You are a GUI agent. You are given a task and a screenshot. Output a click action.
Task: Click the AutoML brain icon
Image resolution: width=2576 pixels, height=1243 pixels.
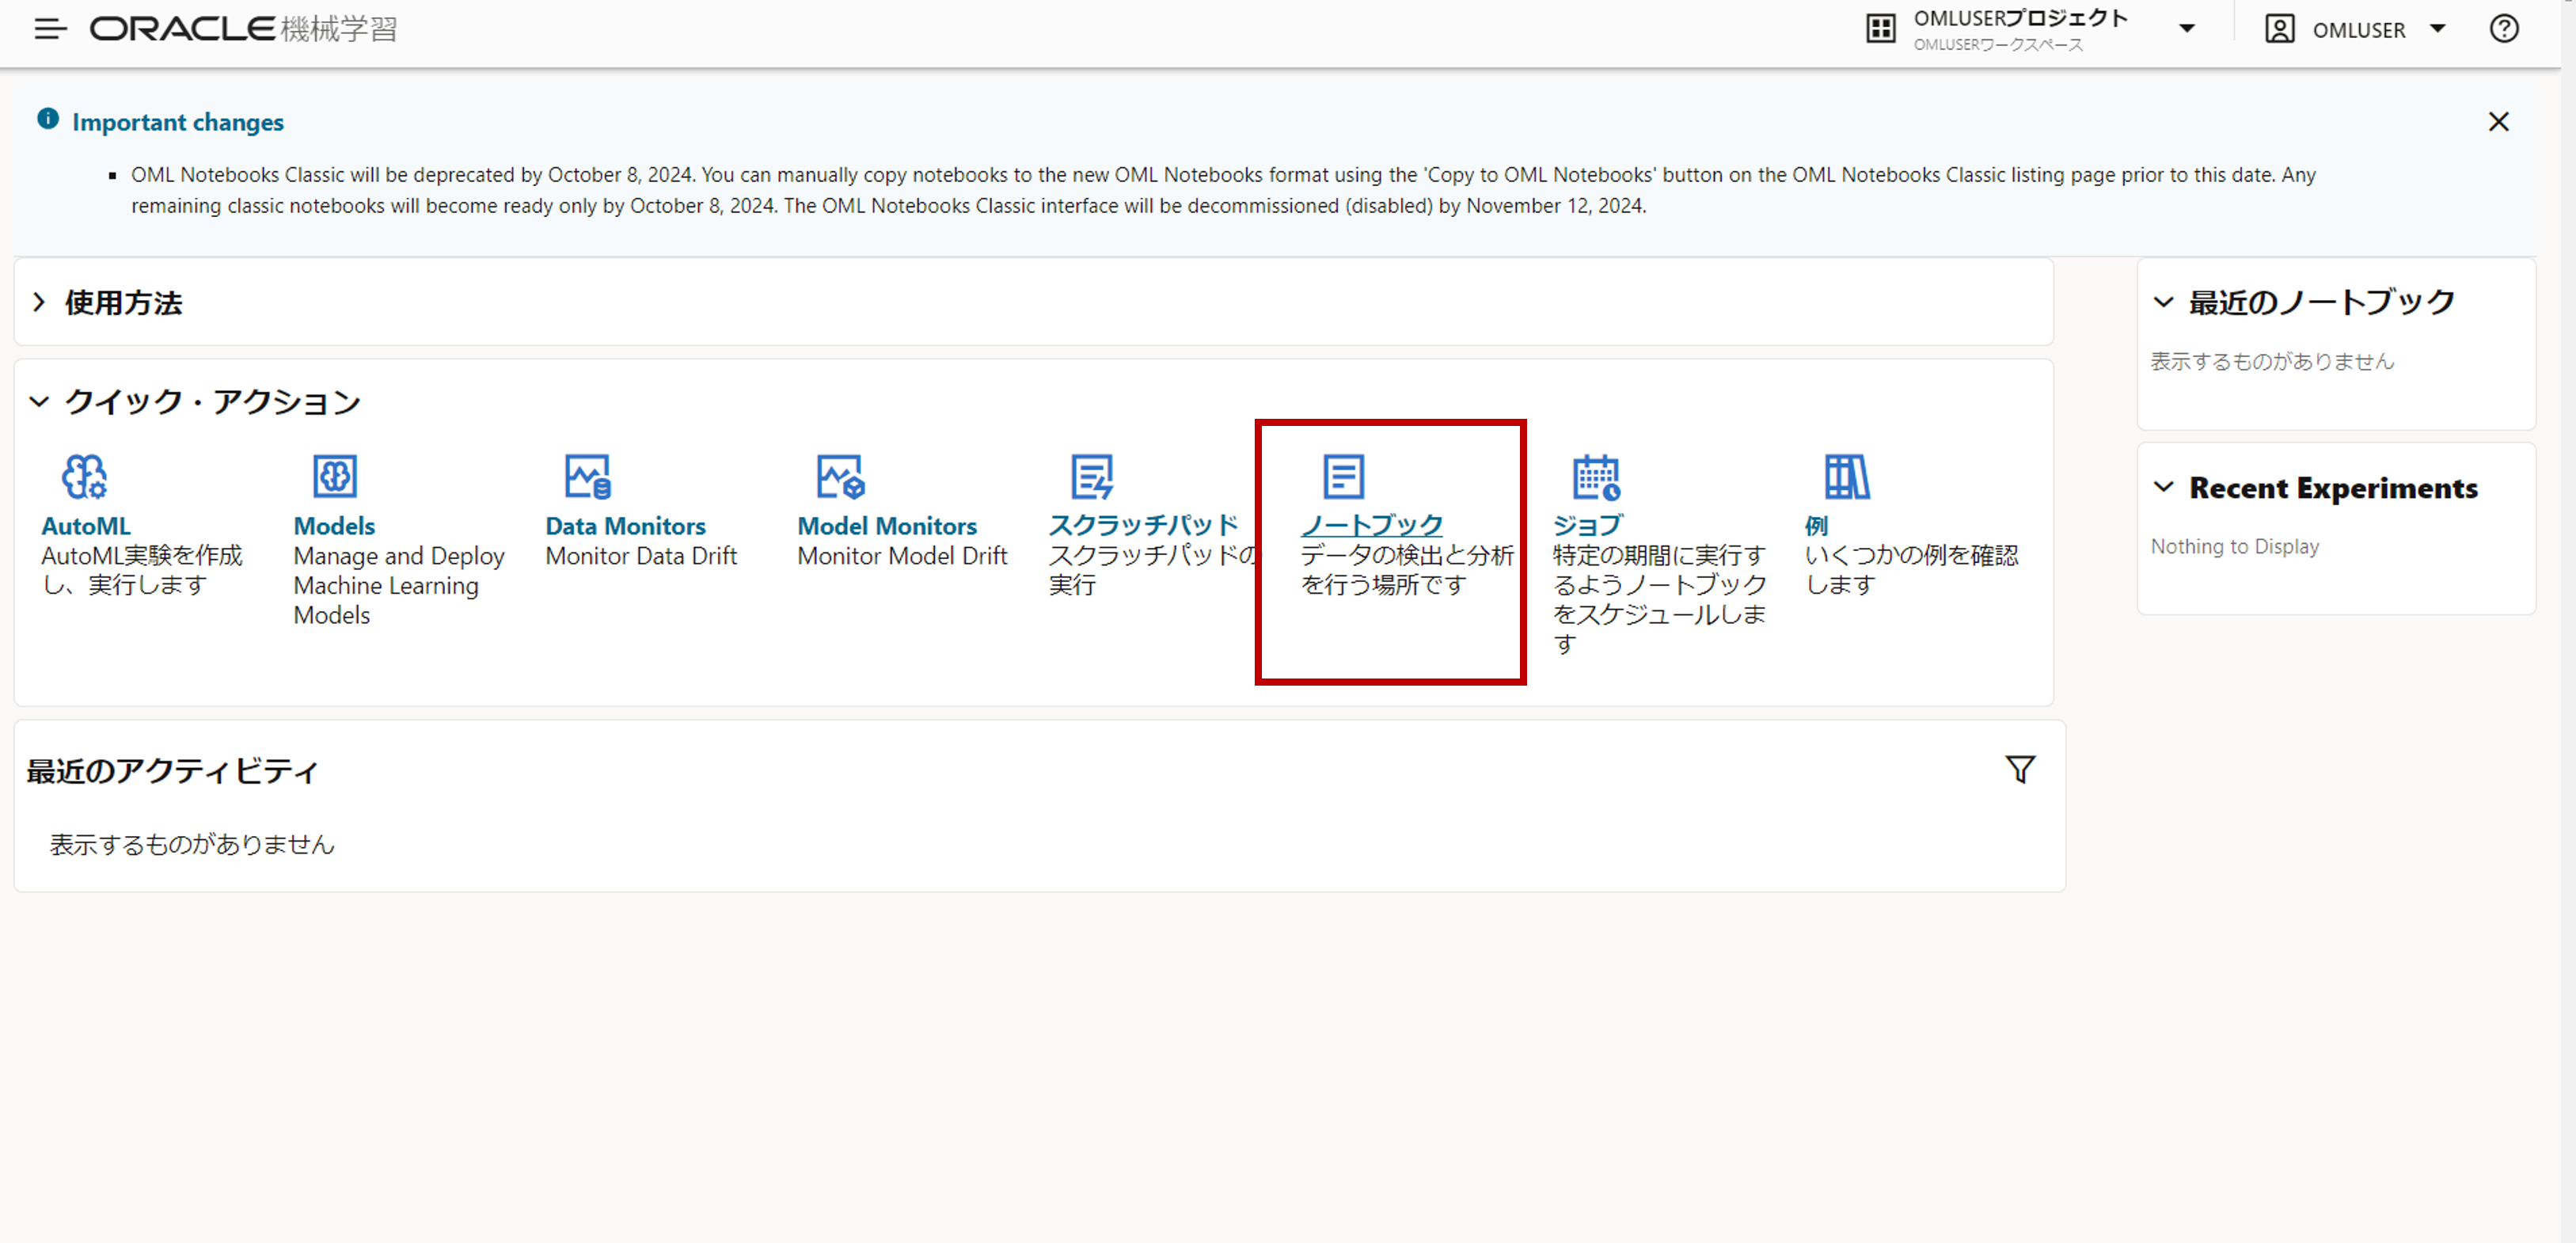pyautogui.click(x=84, y=476)
